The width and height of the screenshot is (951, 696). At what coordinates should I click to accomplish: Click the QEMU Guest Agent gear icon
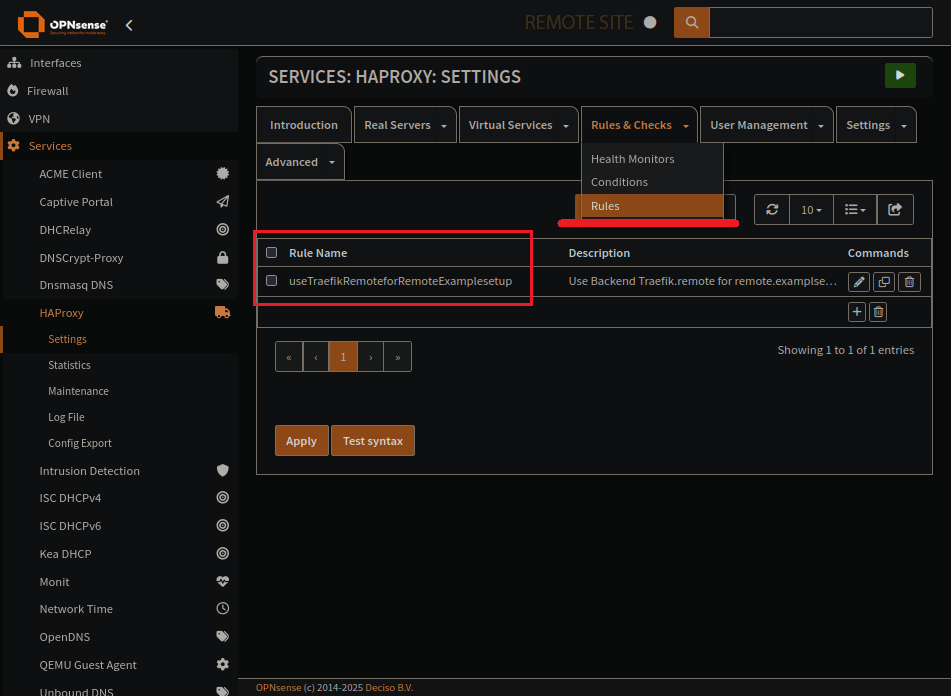[223, 664]
